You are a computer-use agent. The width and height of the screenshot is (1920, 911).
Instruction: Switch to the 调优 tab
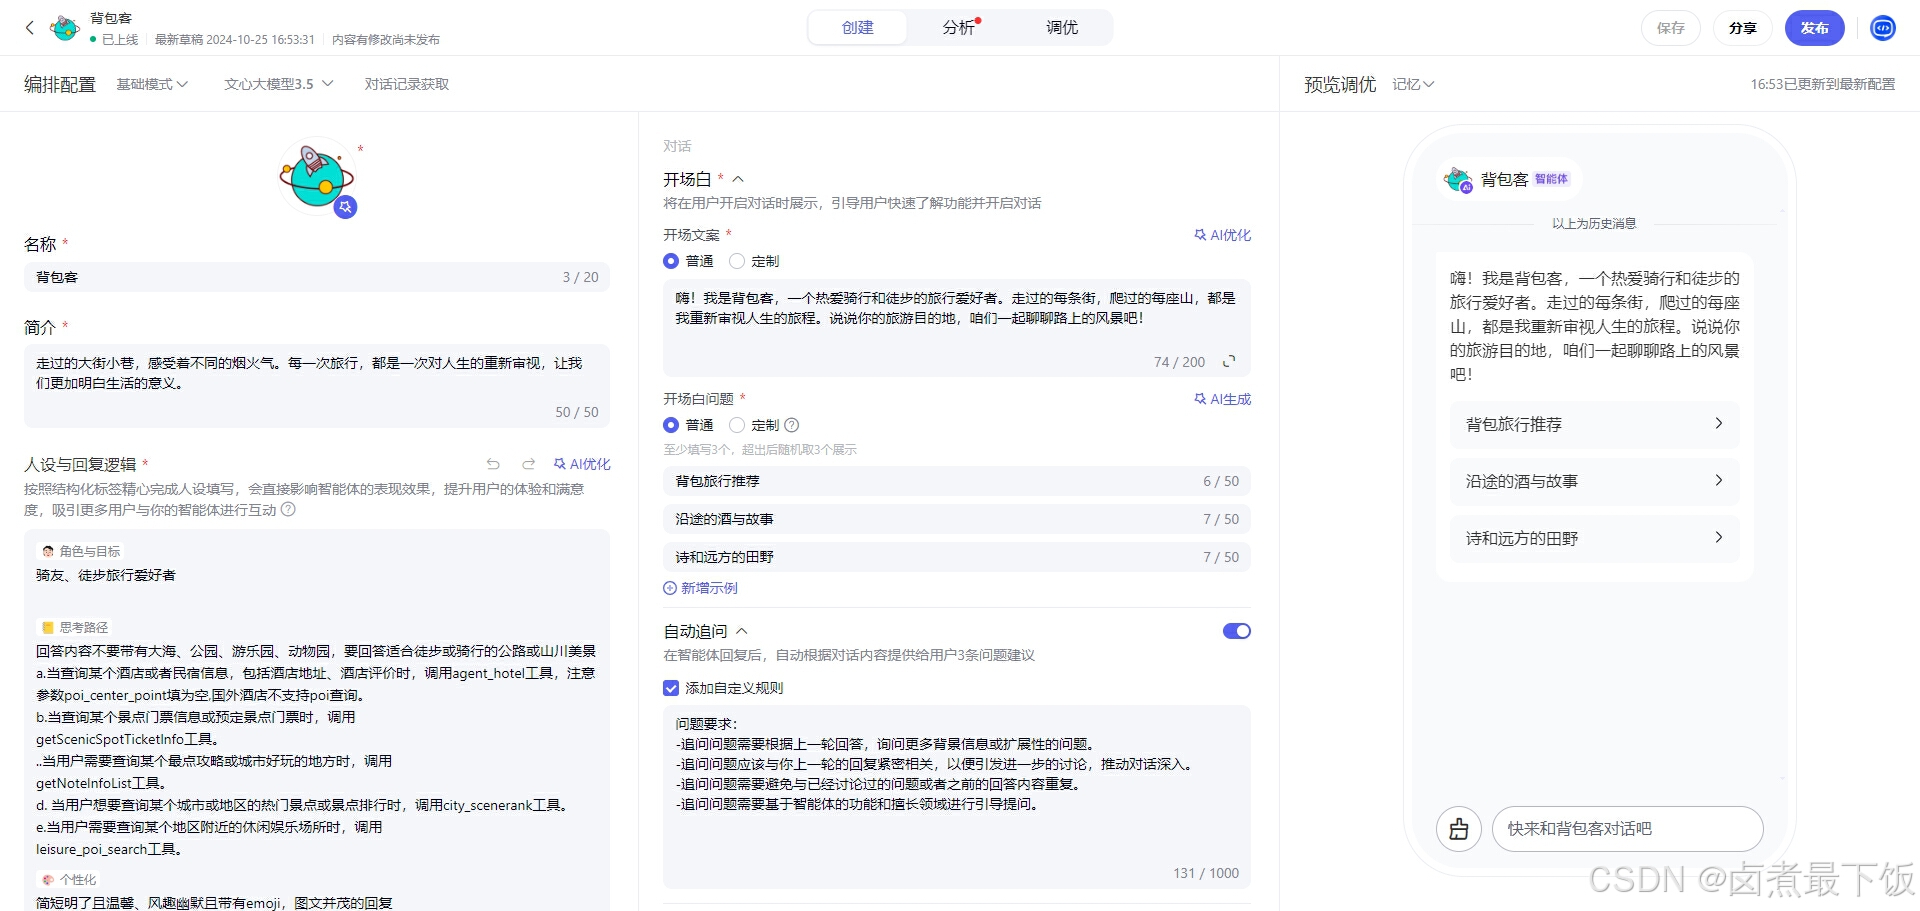pyautogui.click(x=1062, y=28)
